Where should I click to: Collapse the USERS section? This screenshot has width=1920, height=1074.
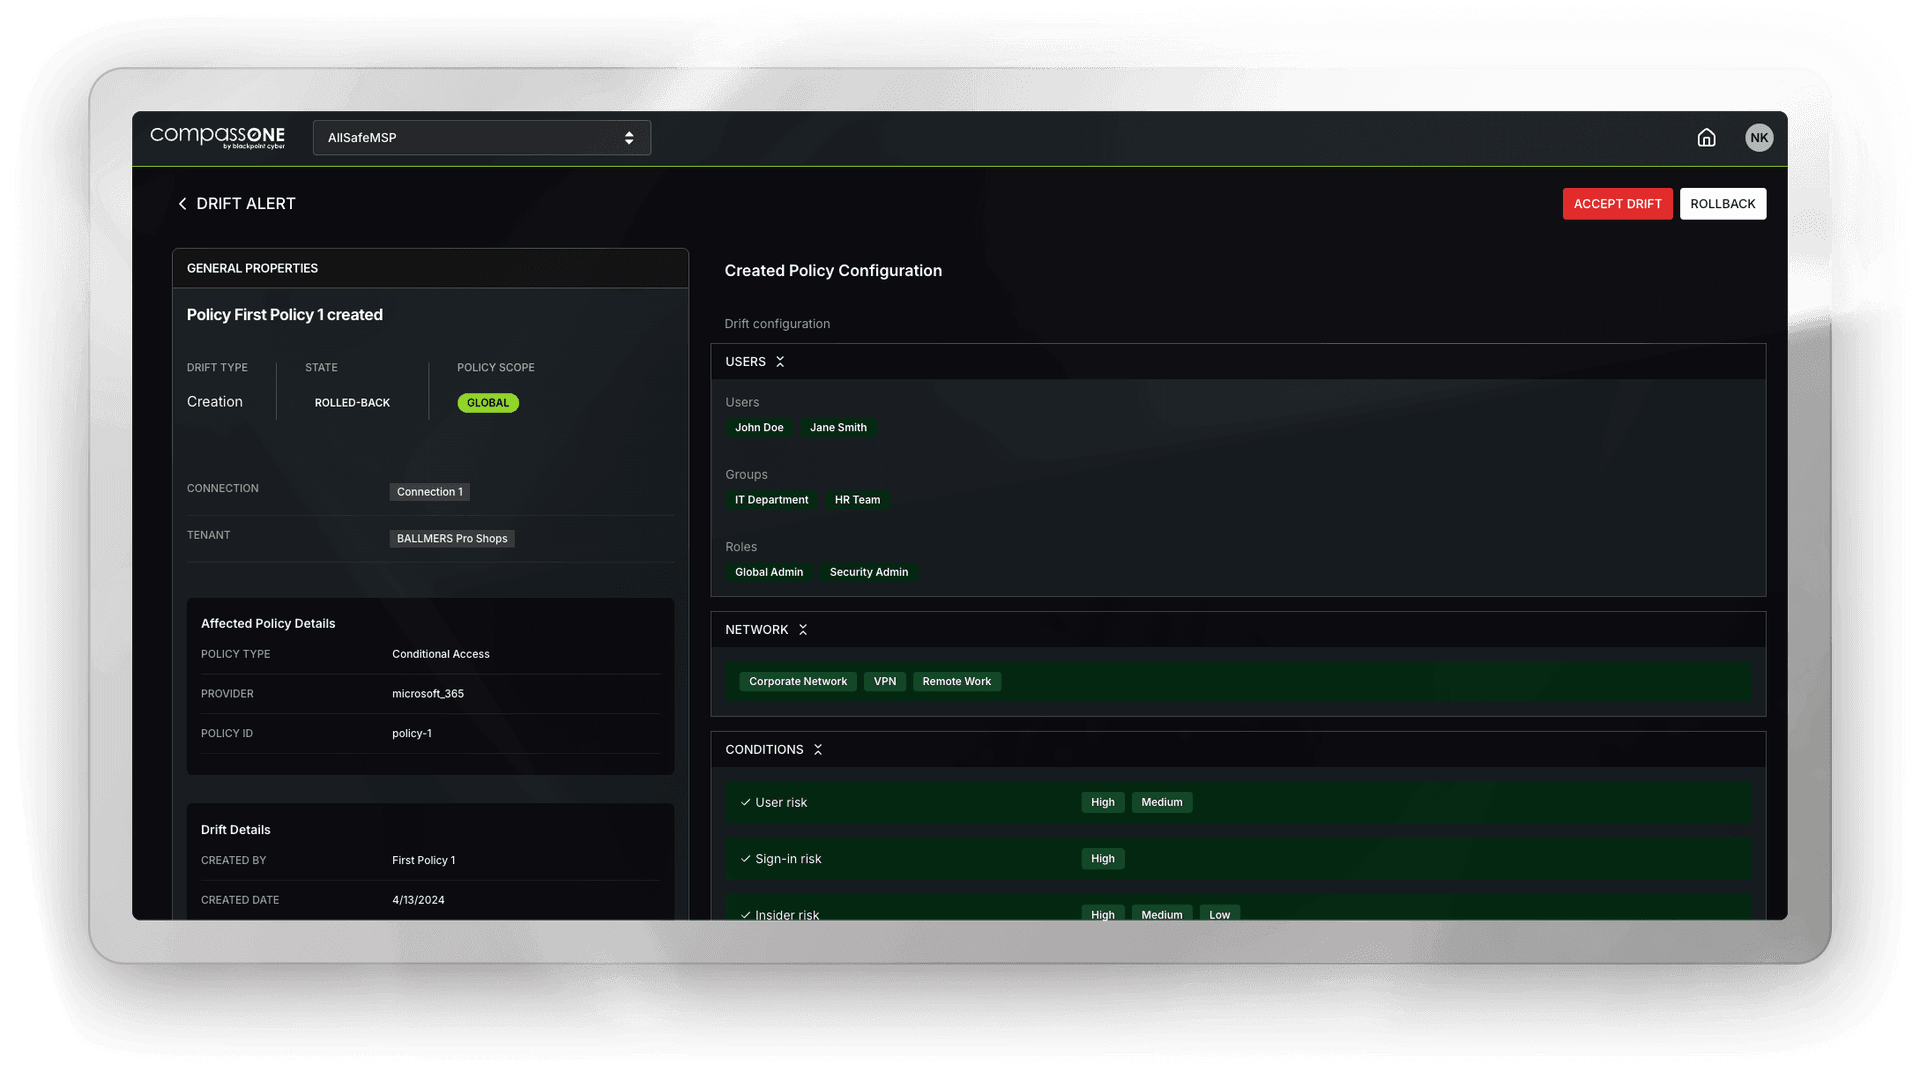tap(780, 361)
